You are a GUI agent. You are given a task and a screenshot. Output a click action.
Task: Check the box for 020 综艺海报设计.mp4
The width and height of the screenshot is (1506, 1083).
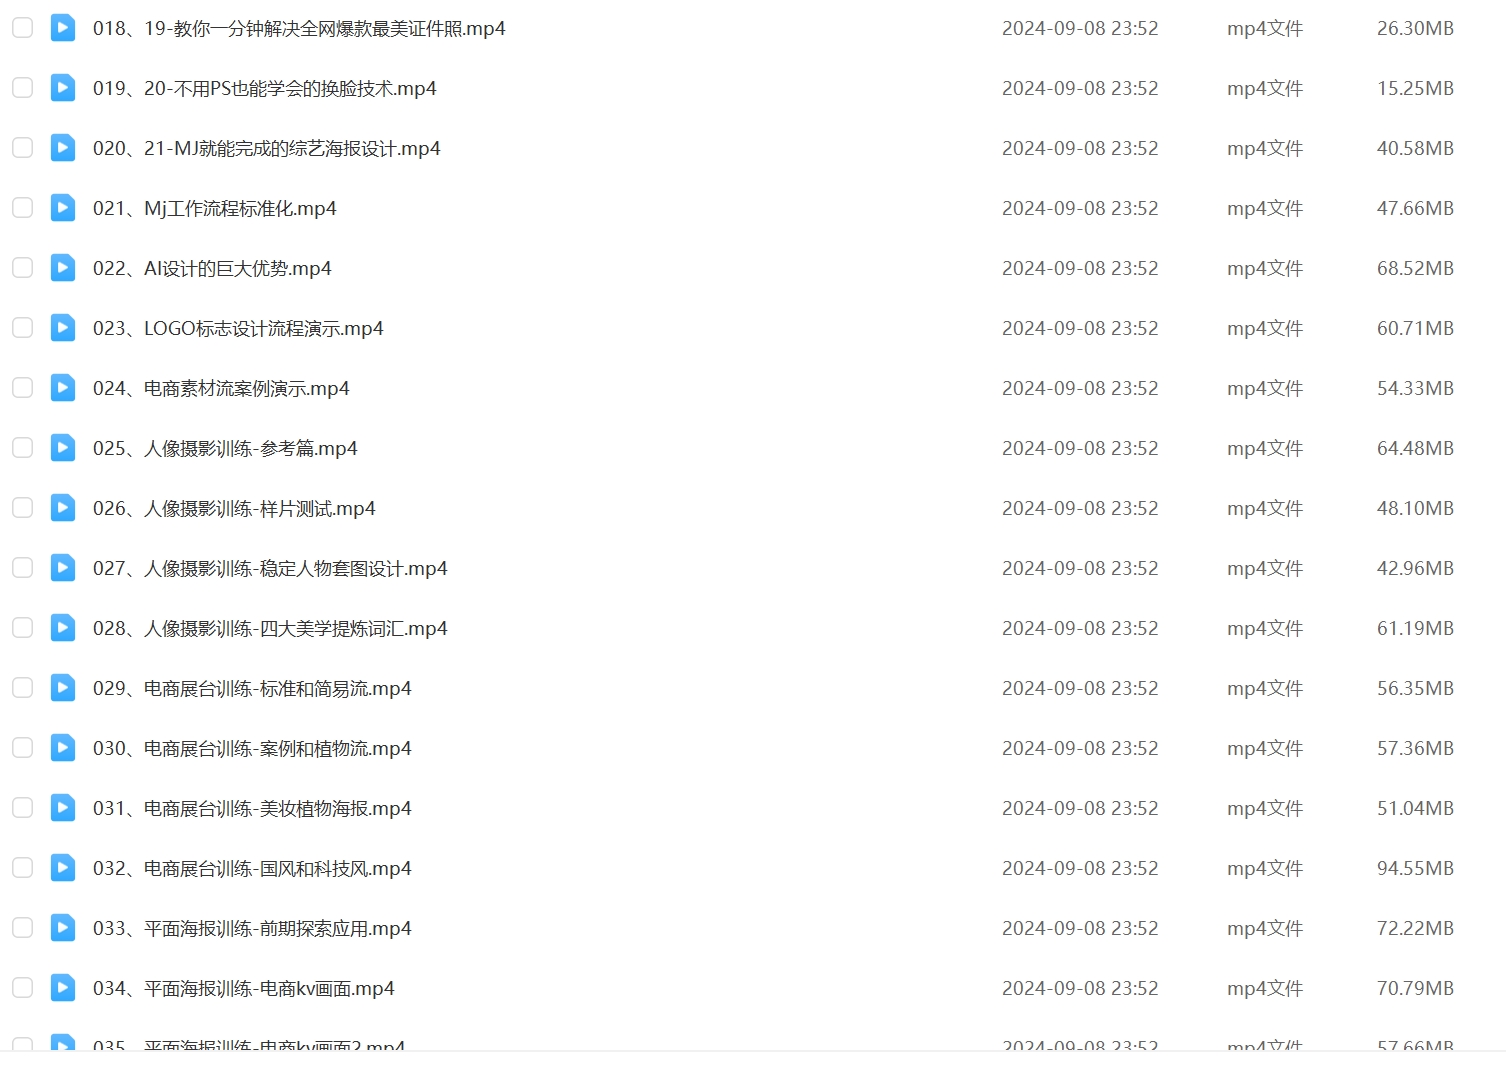[22, 148]
